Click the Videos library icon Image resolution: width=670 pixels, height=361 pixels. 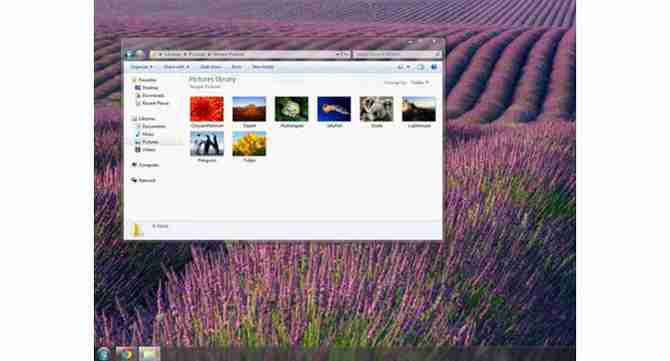[138, 150]
